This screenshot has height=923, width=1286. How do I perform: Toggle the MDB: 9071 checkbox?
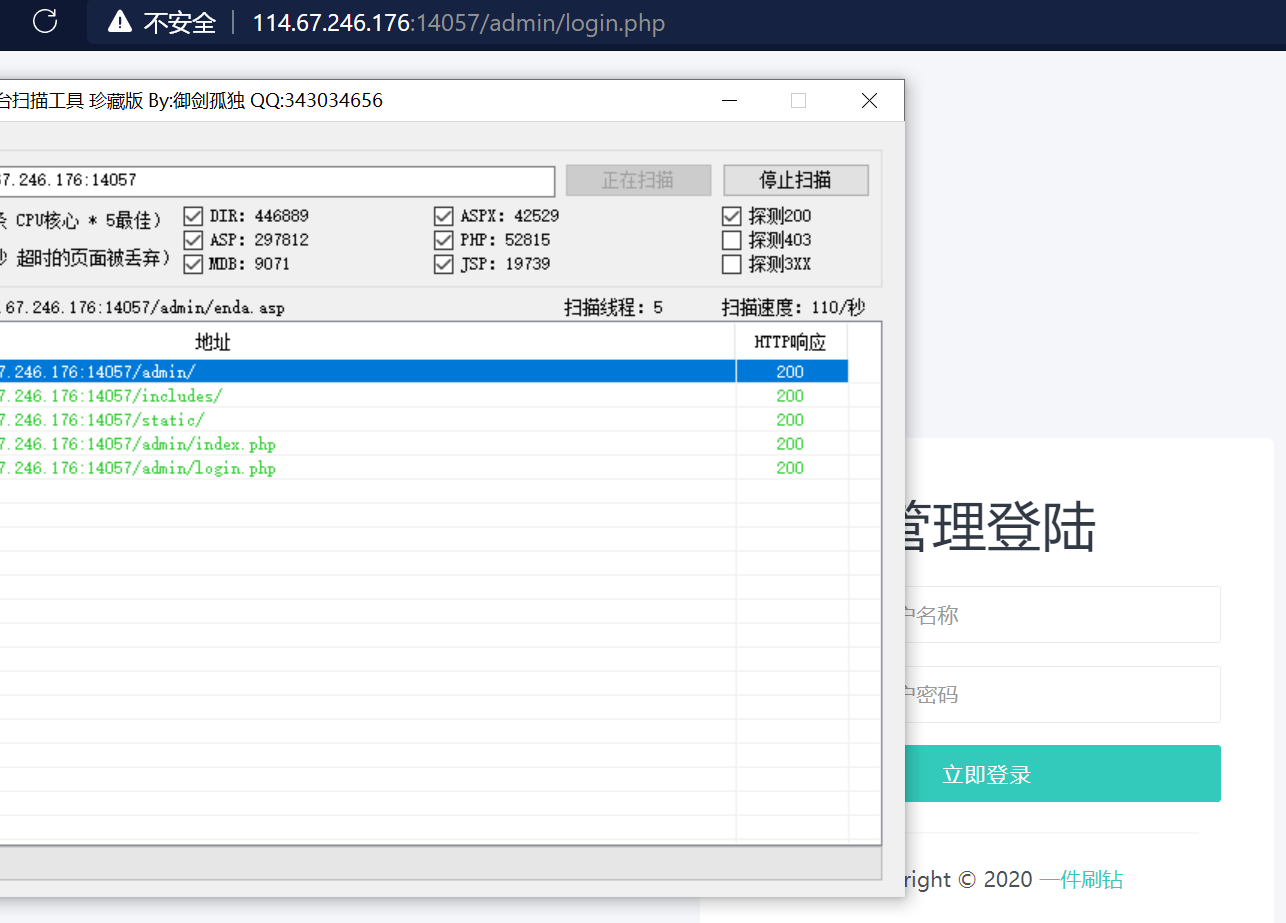coord(194,264)
